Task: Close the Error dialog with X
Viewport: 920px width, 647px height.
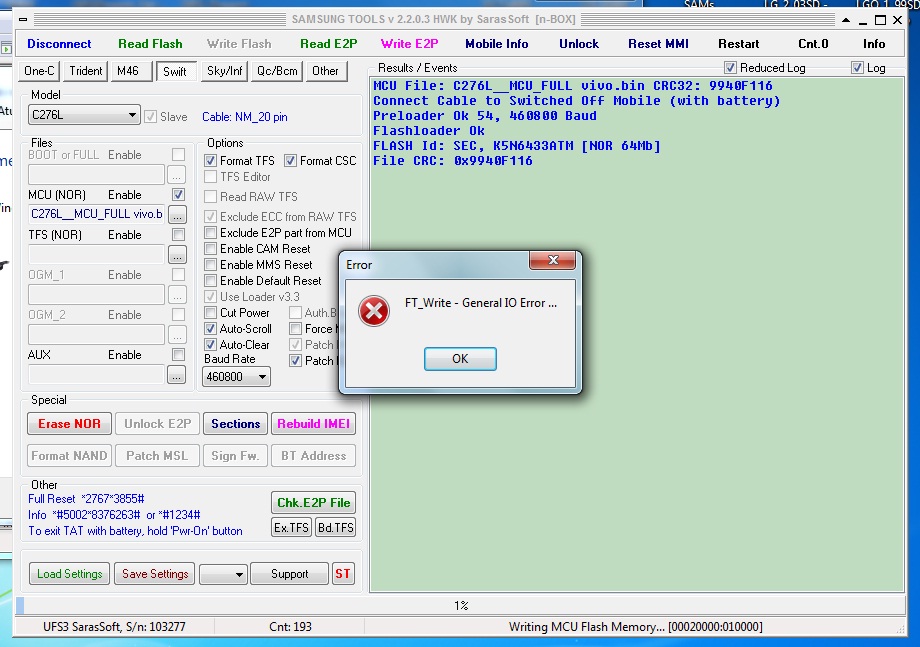Action: coord(552,260)
